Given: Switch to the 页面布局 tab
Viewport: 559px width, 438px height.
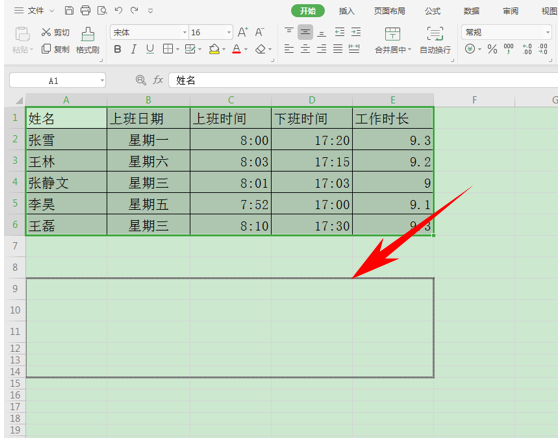Looking at the screenshot, I should click(389, 11).
